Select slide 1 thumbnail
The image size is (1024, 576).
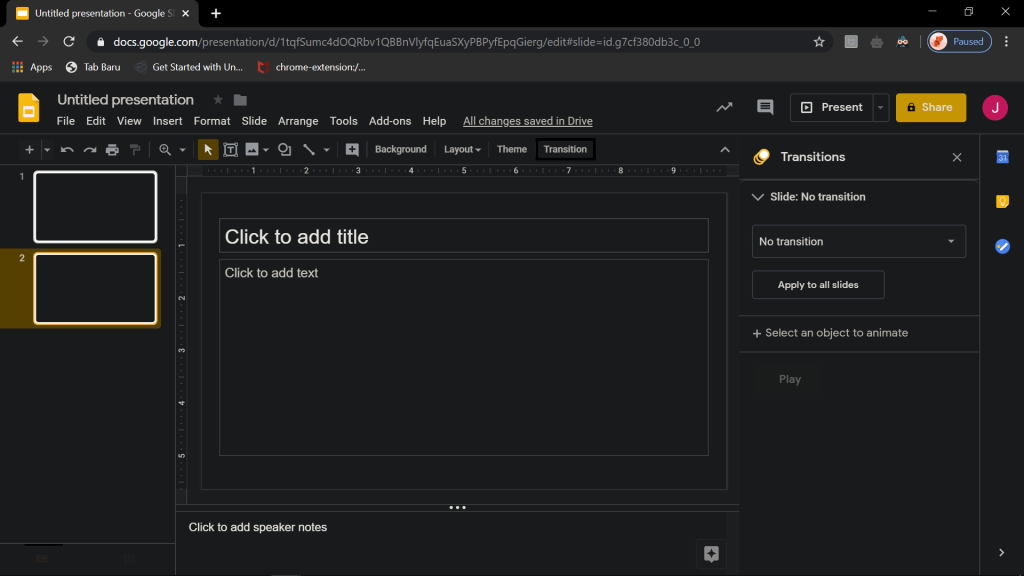[95, 207]
